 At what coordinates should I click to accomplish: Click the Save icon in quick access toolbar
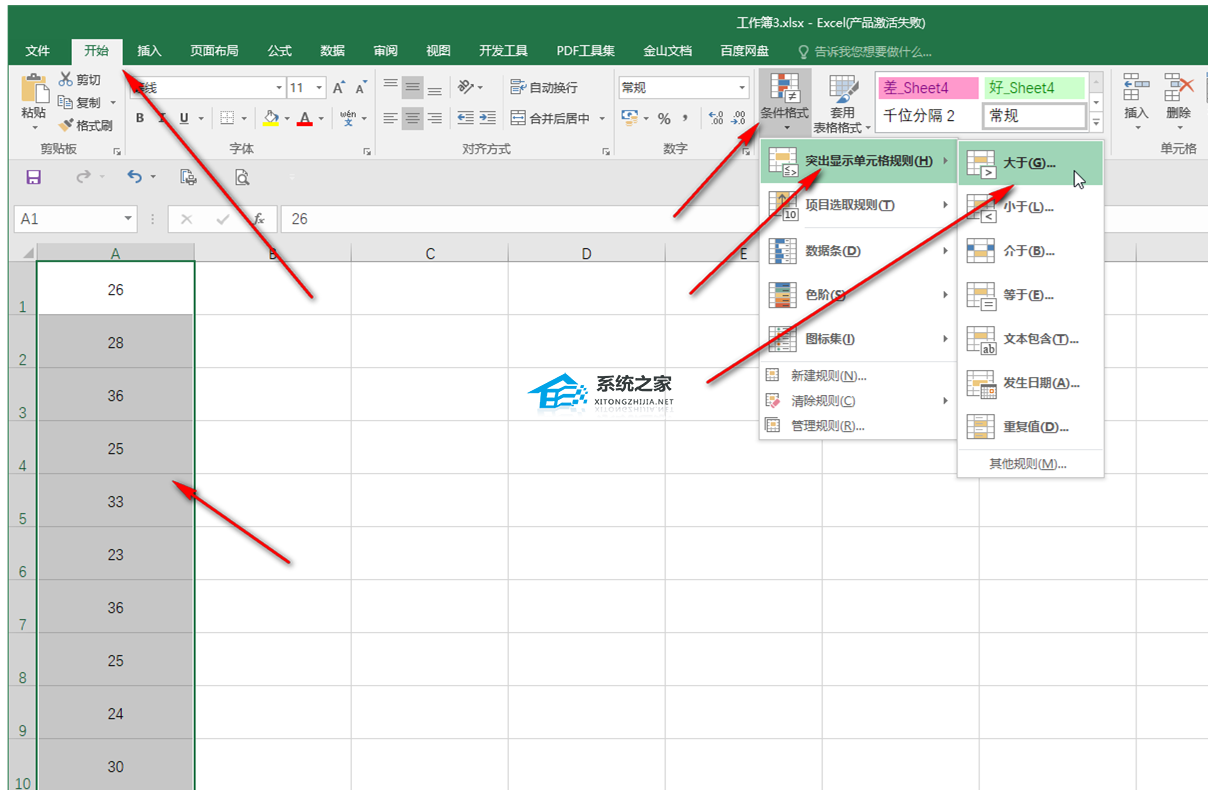[33, 177]
